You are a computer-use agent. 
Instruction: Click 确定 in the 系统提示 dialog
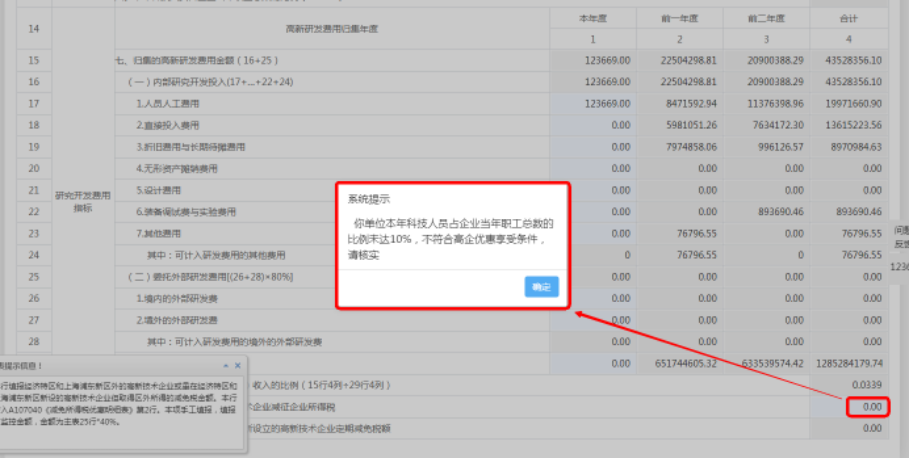(541, 287)
